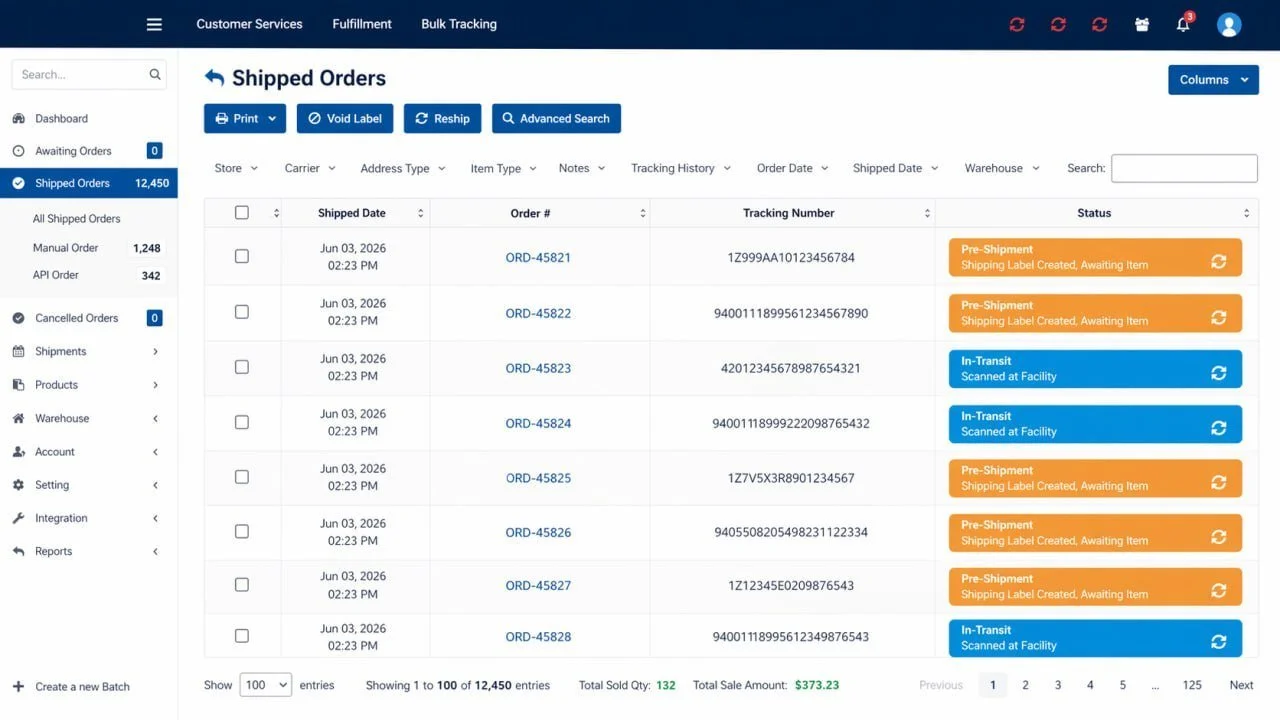
Task: Click the search magnifier in sidebar search box
Action: pos(155,74)
